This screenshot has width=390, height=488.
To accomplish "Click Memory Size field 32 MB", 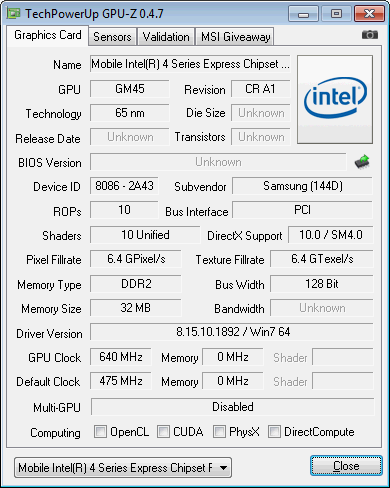I will (136, 308).
